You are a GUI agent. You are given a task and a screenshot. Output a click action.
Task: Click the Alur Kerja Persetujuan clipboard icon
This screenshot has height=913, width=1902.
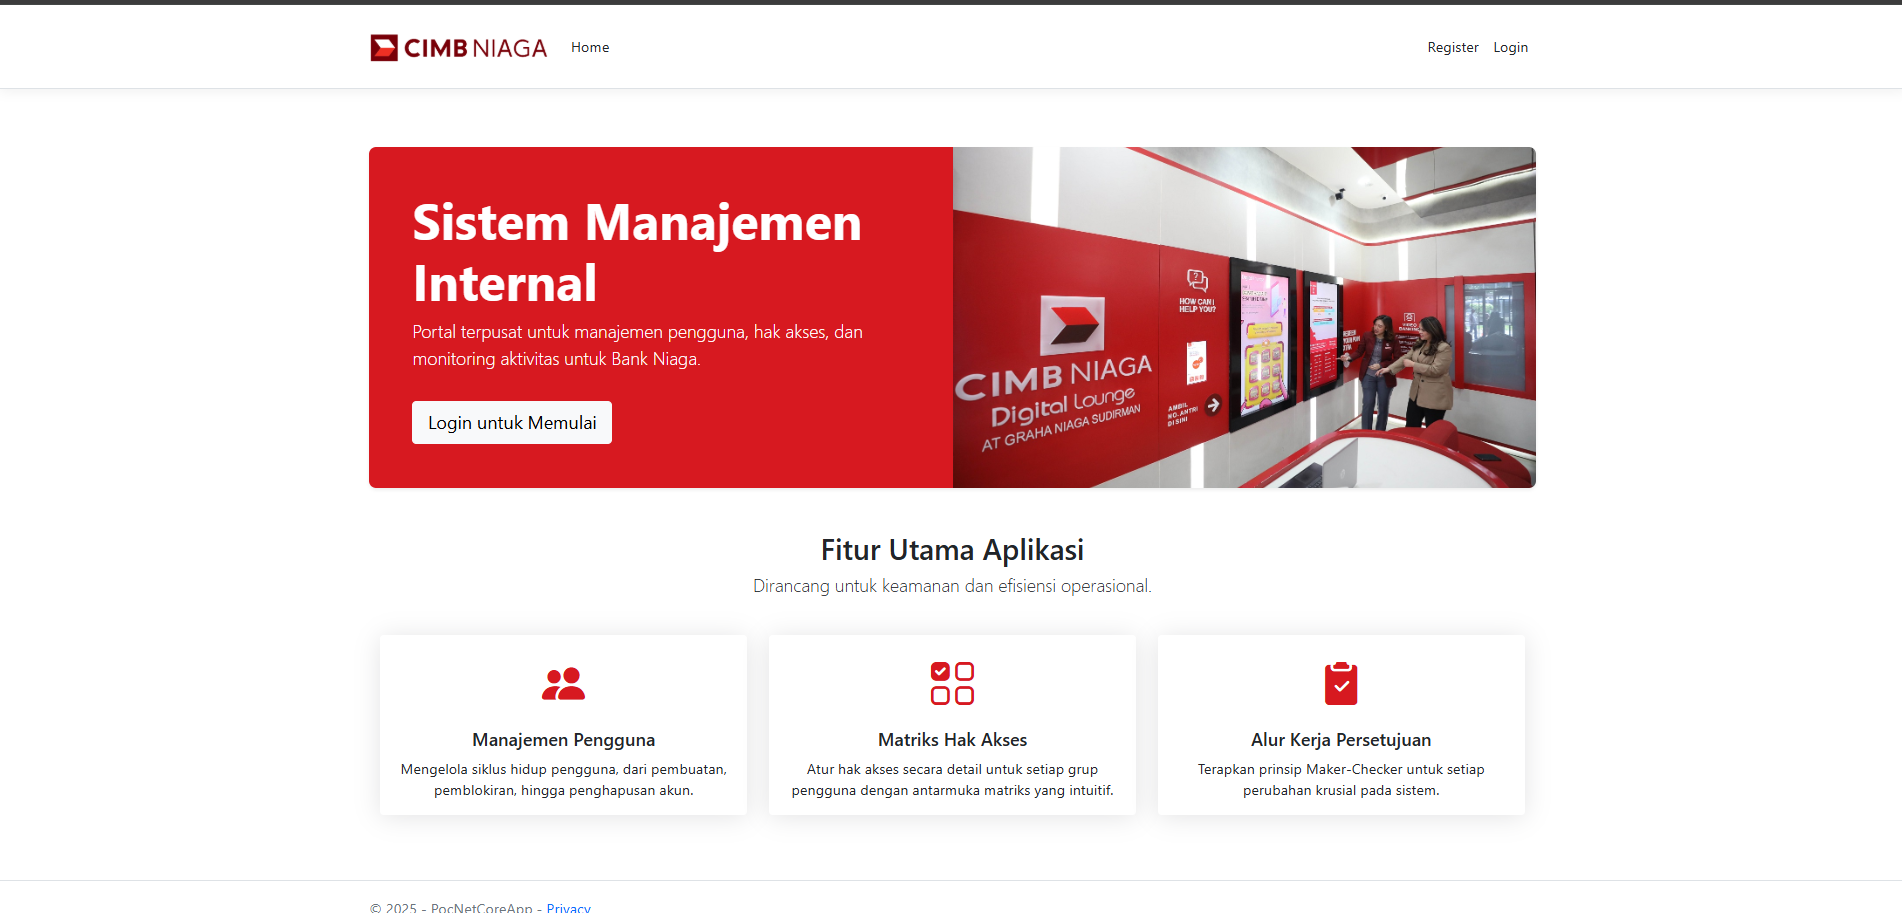click(x=1341, y=683)
